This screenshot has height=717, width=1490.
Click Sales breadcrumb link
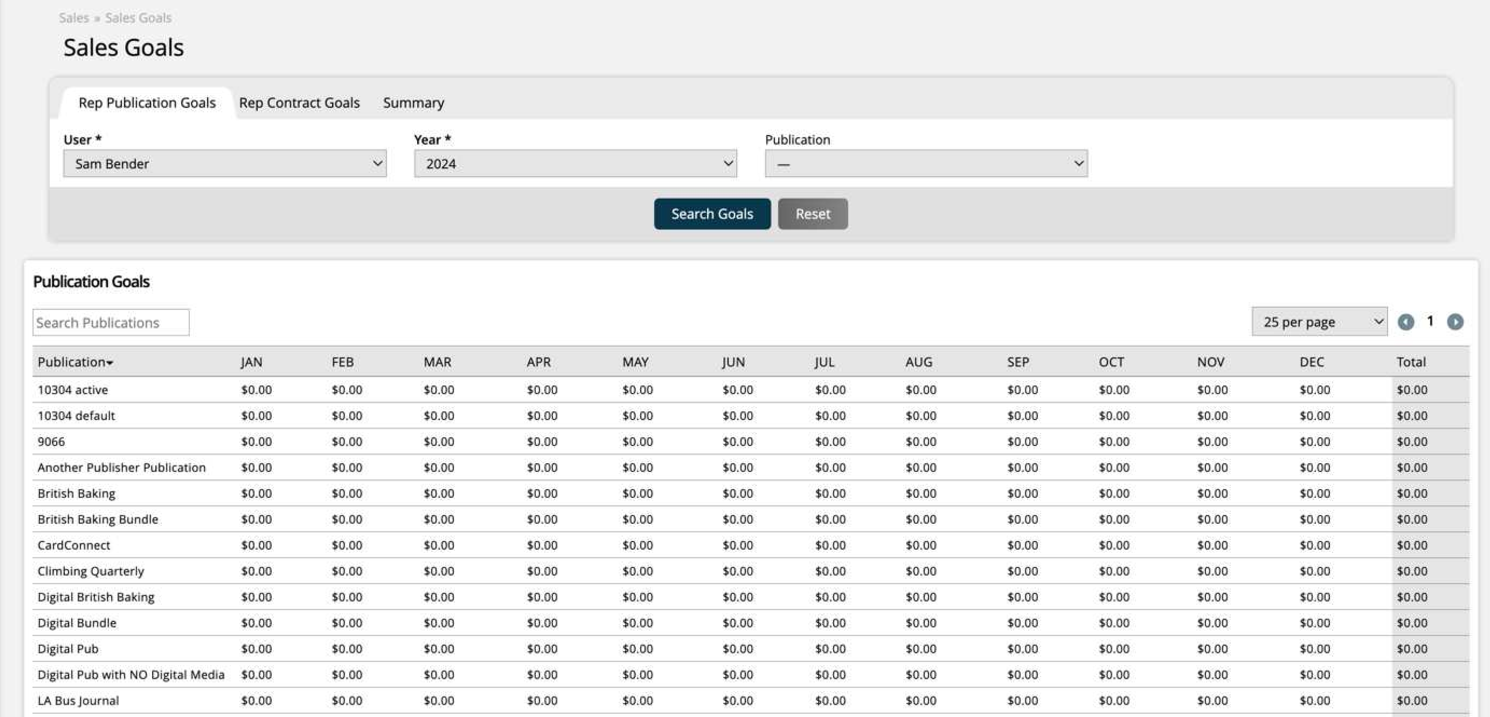[x=74, y=18]
